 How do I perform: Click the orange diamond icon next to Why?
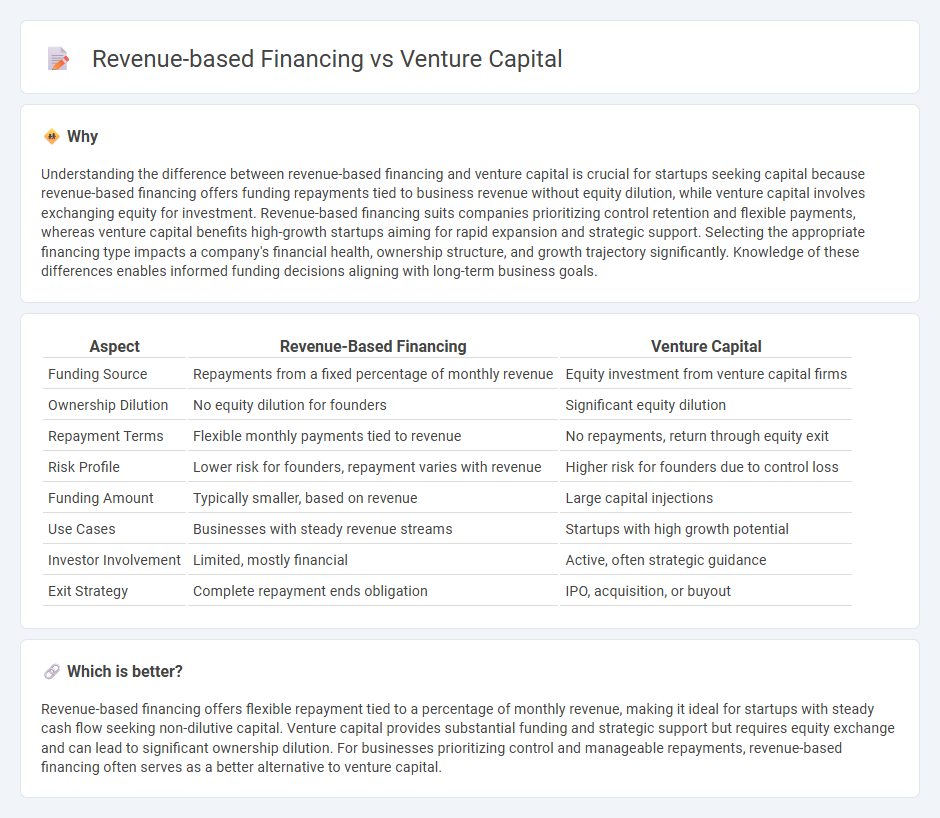point(52,137)
